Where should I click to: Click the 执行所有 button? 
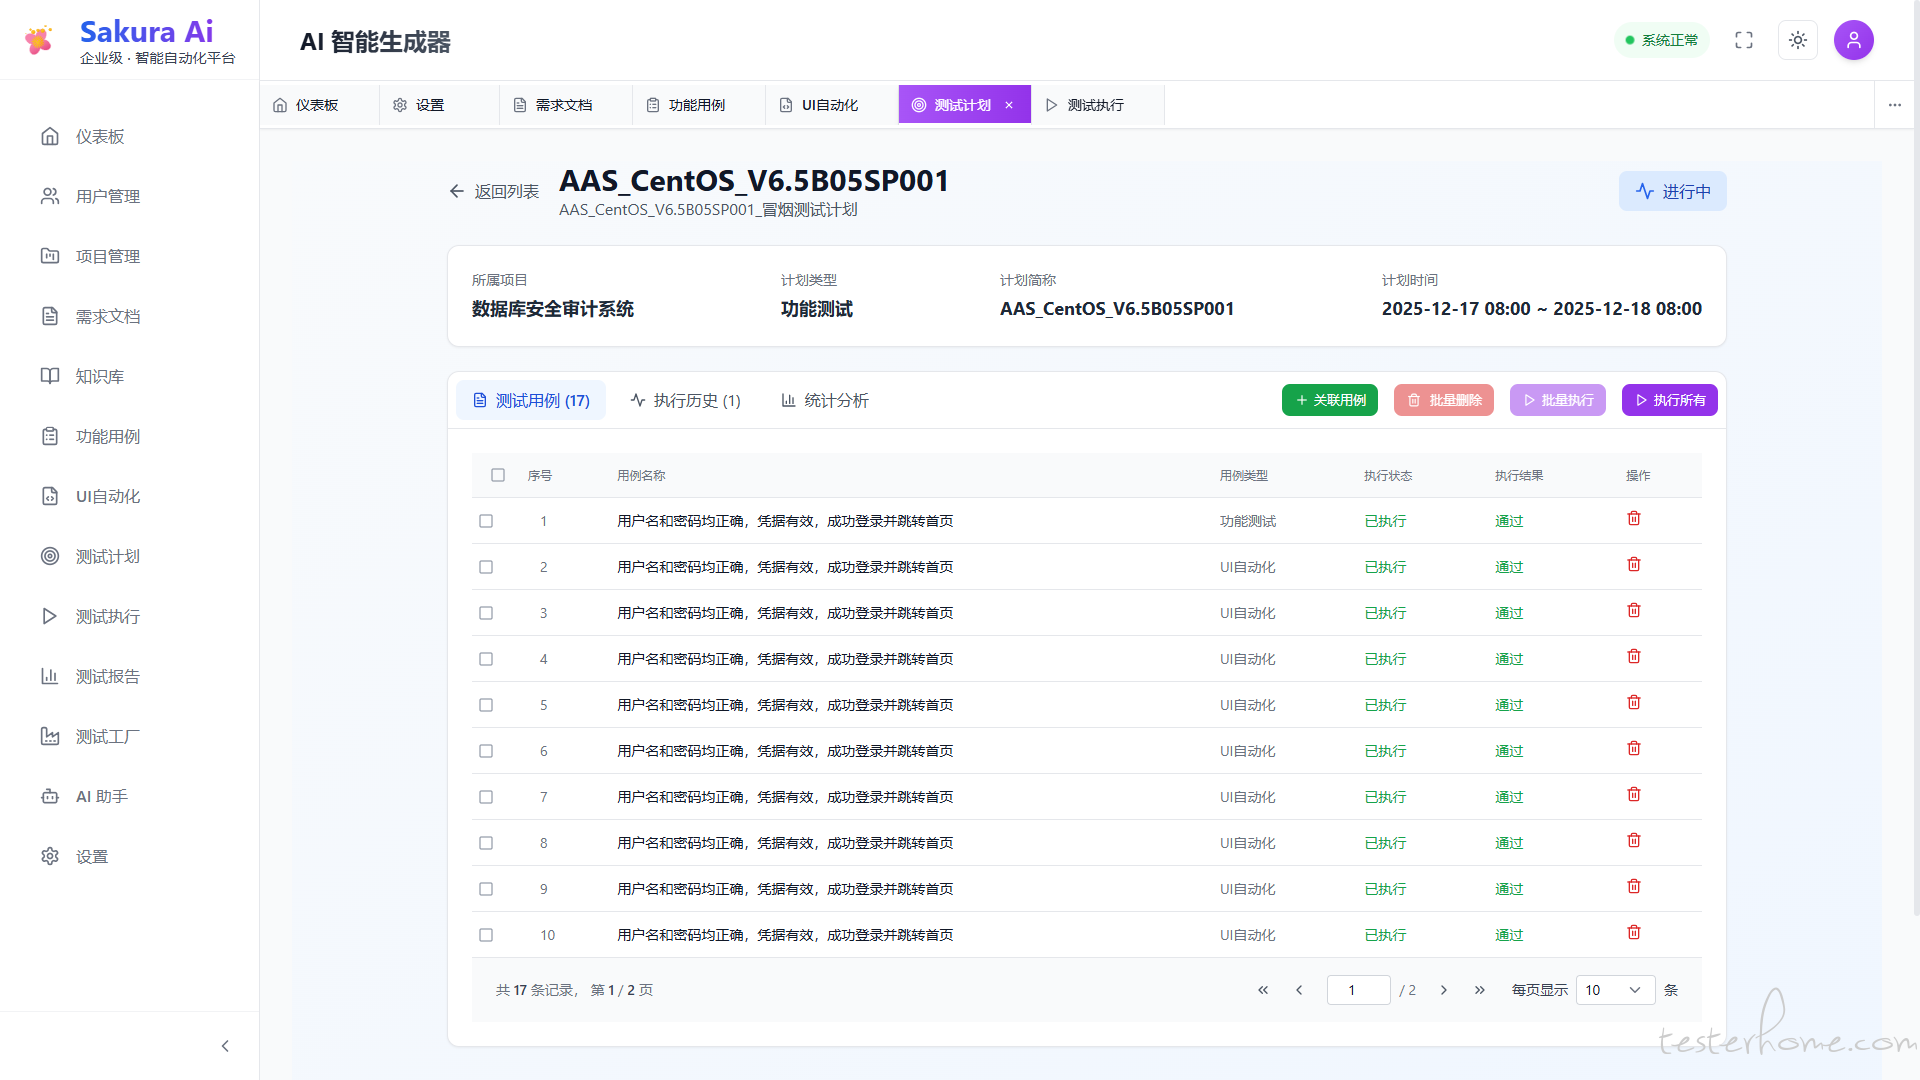1669,400
